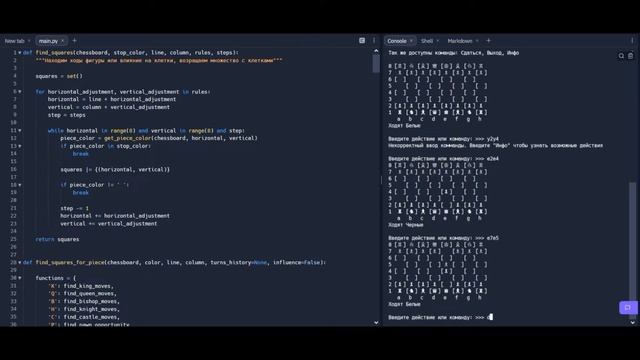Click the docstring on line 2
Image resolution: width=640 pixels, height=360 pixels.
pos(159,60)
